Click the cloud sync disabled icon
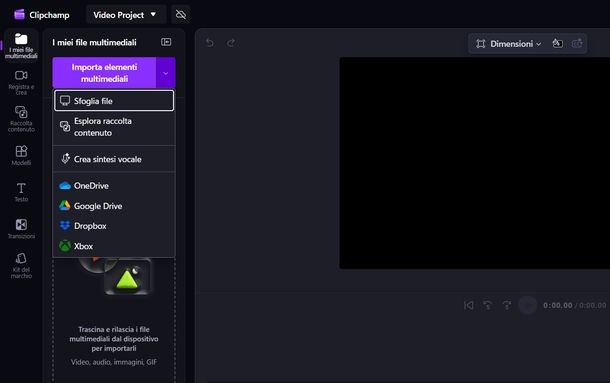 point(181,15)
